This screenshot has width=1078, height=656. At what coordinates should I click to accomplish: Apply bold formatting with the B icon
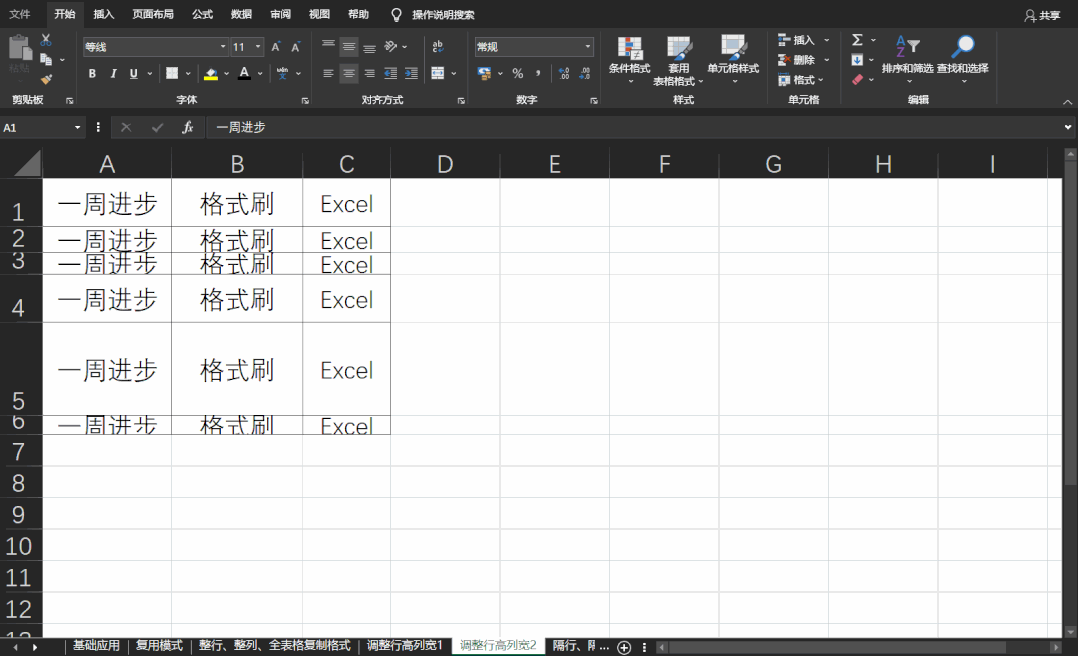click(93, 73)
